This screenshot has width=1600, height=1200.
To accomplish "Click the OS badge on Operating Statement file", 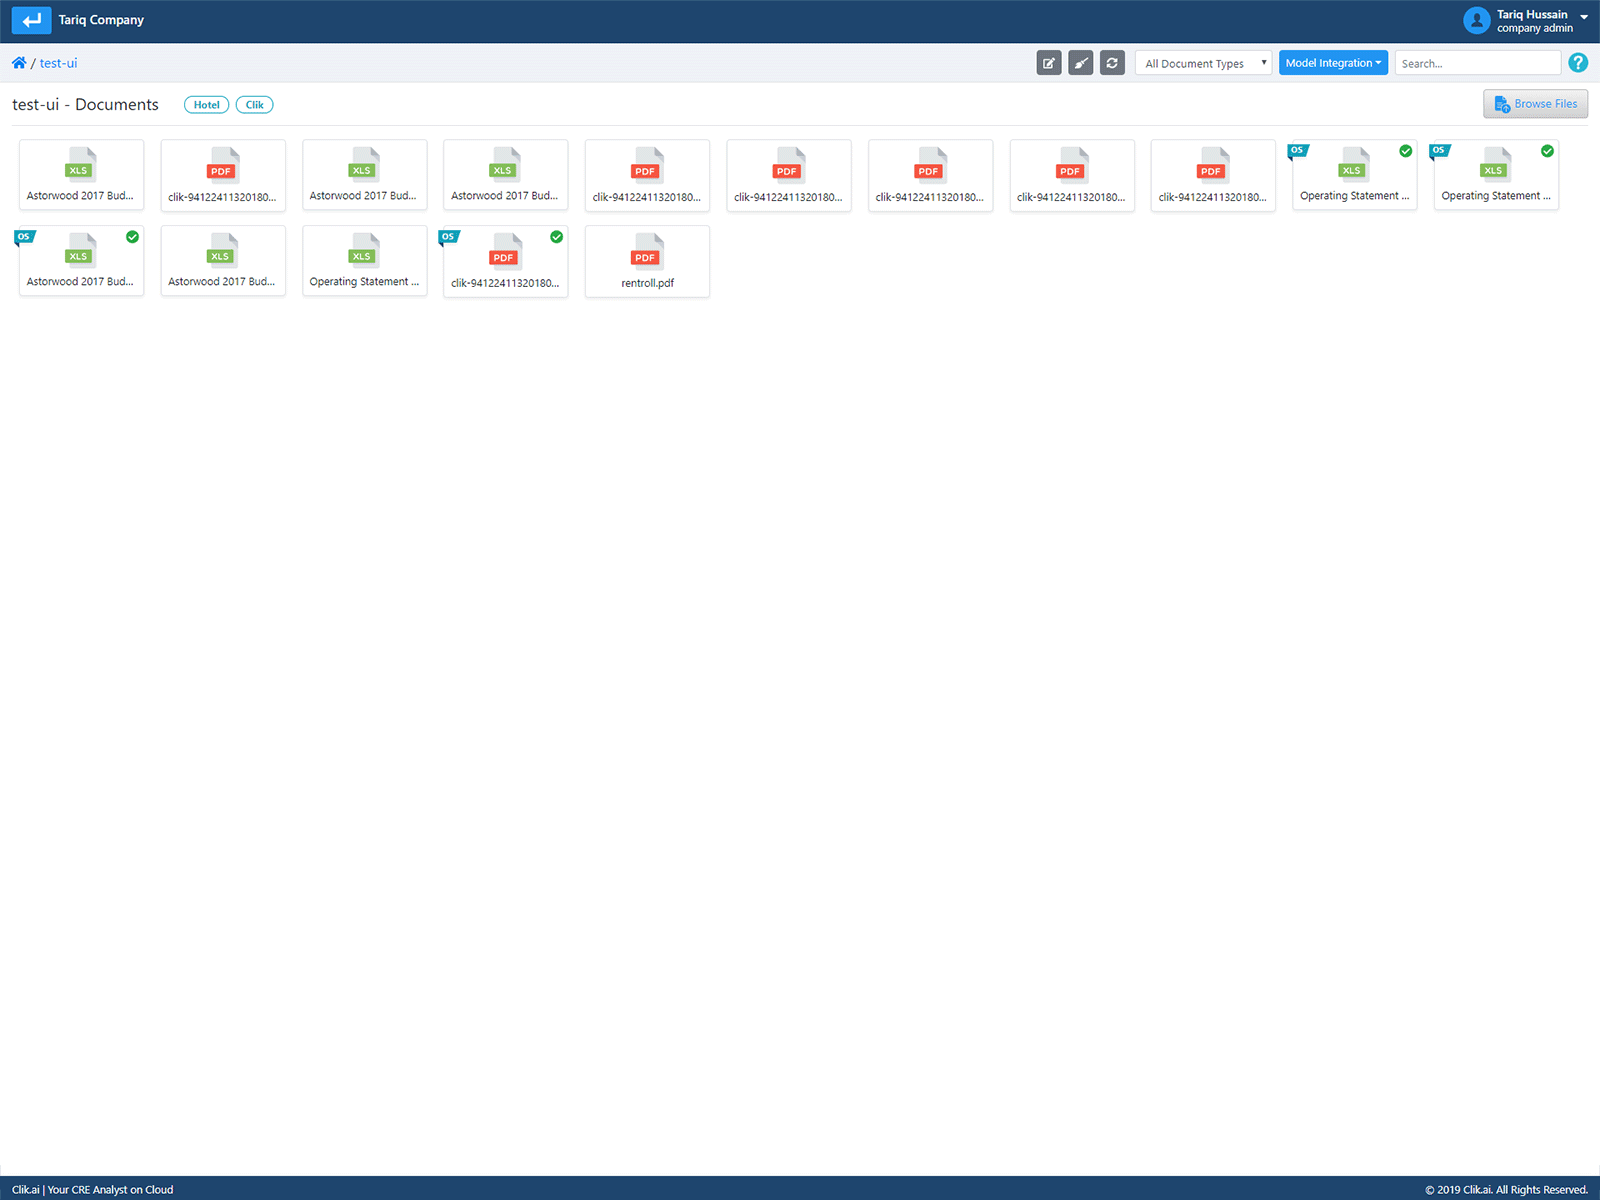I will [1297, 150].
